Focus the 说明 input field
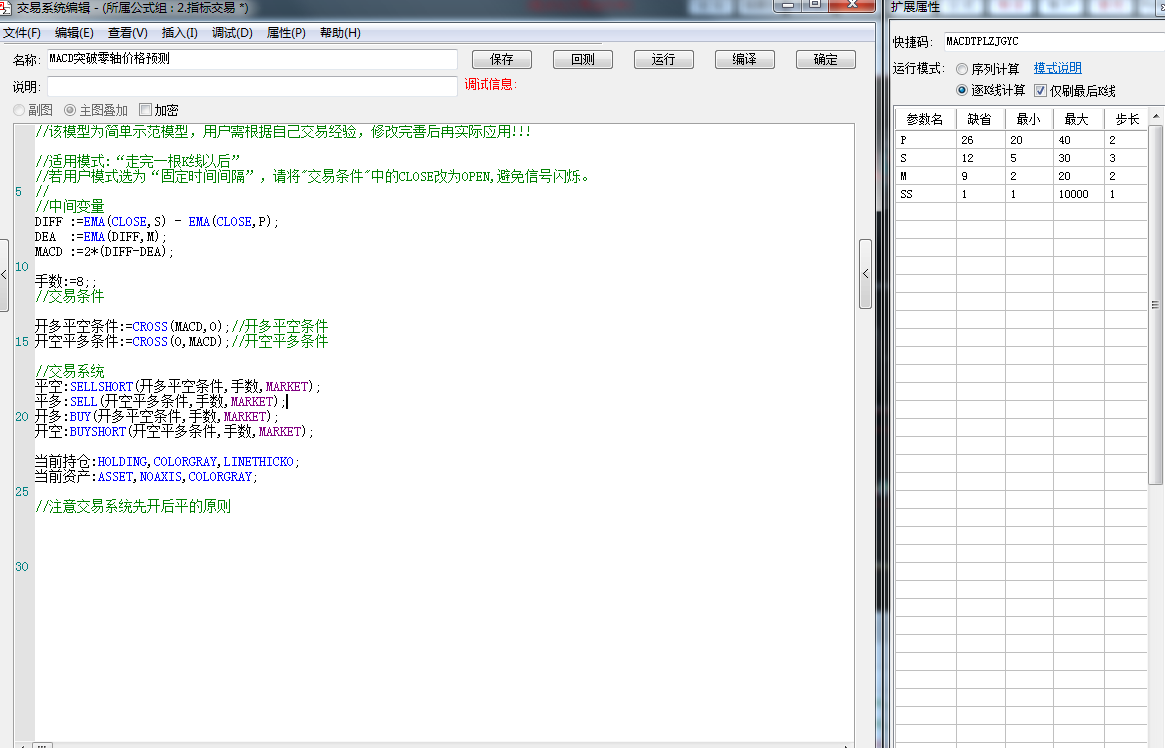1165x748 pixels. [x=253, y=86]
